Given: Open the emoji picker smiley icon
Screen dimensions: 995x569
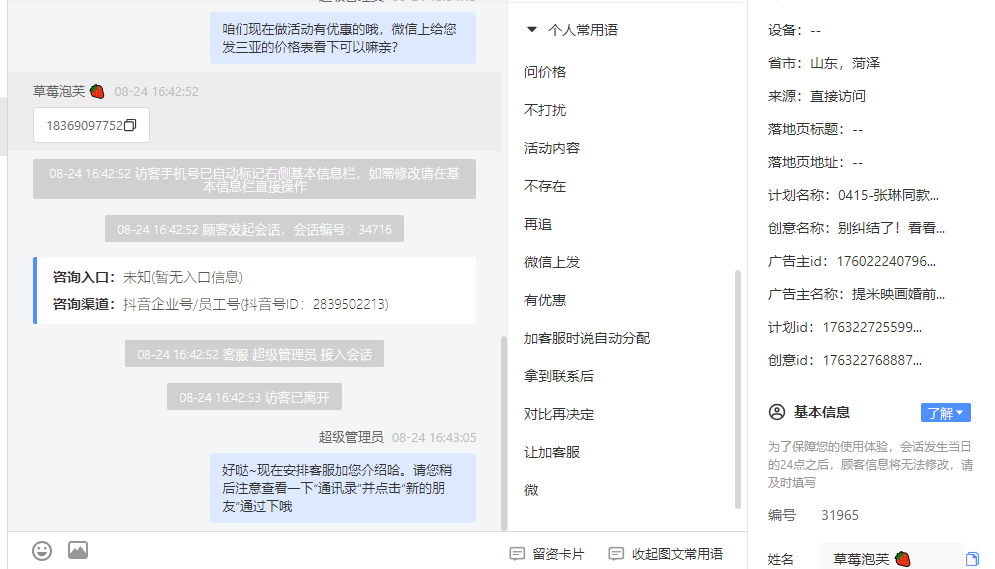Looking at the screenshot, I should tap(42, 551).
